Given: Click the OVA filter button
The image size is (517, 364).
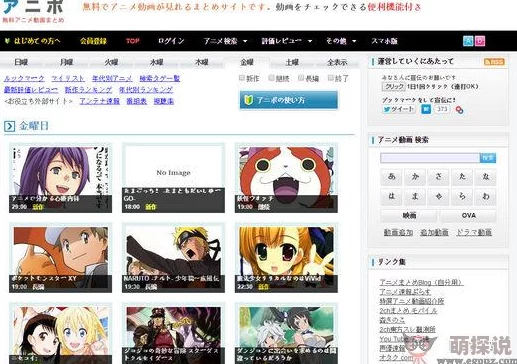Looking at the screenshot, I should [468, 216].
